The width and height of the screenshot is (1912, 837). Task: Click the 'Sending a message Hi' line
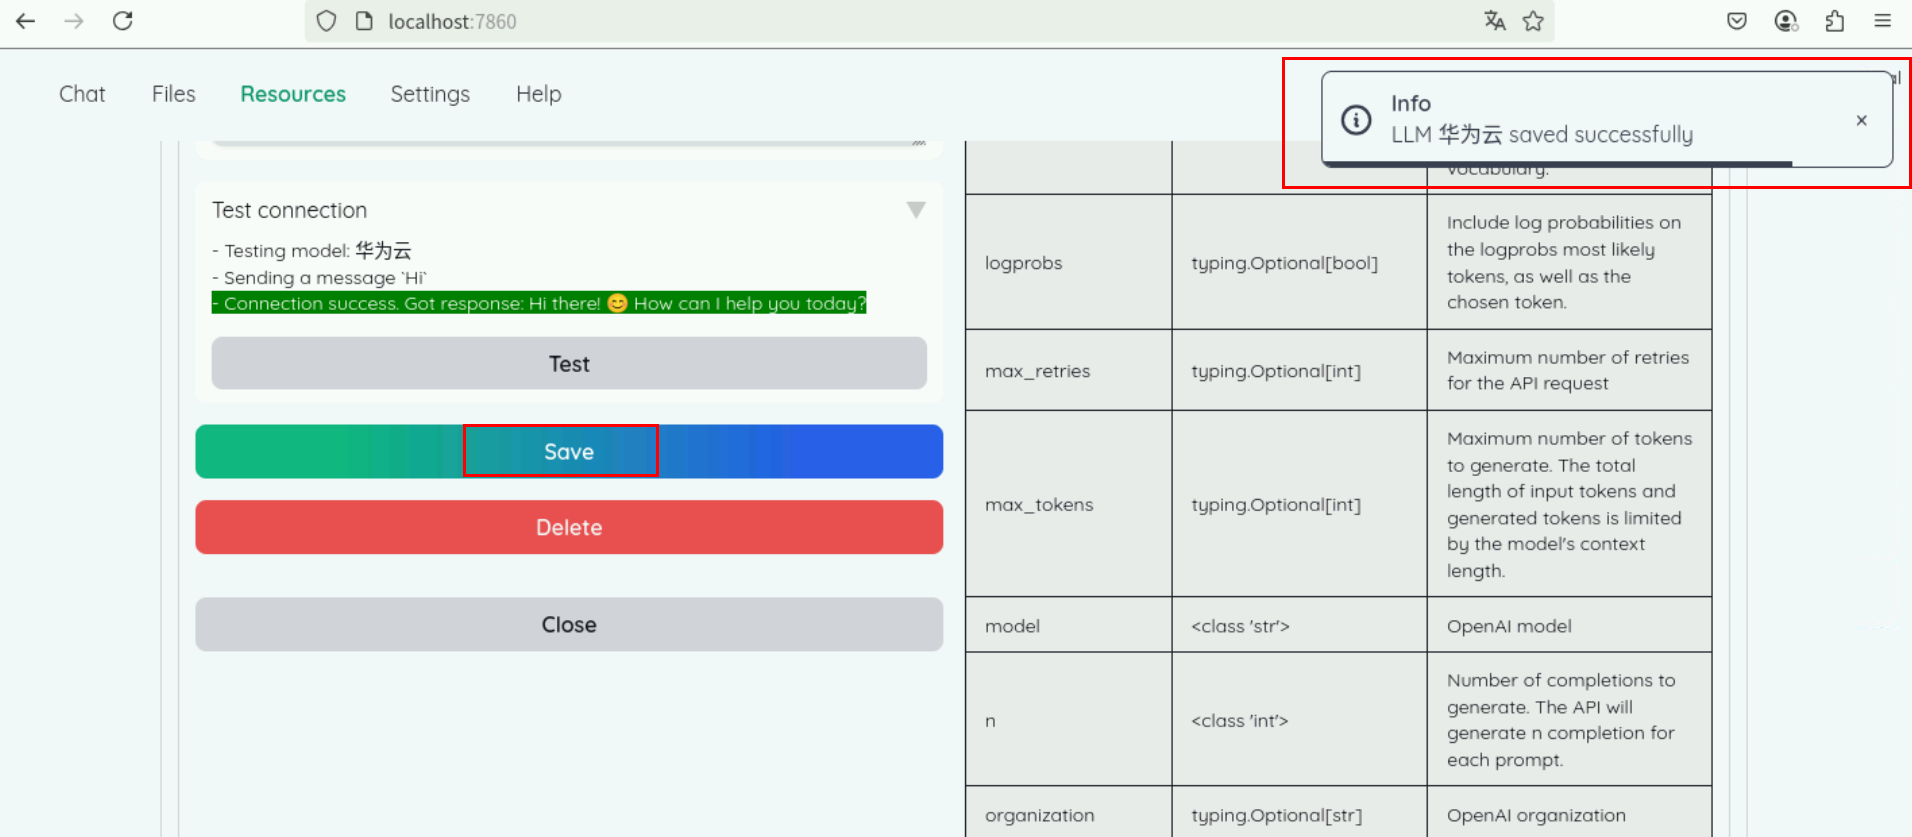tap(319, 277)
